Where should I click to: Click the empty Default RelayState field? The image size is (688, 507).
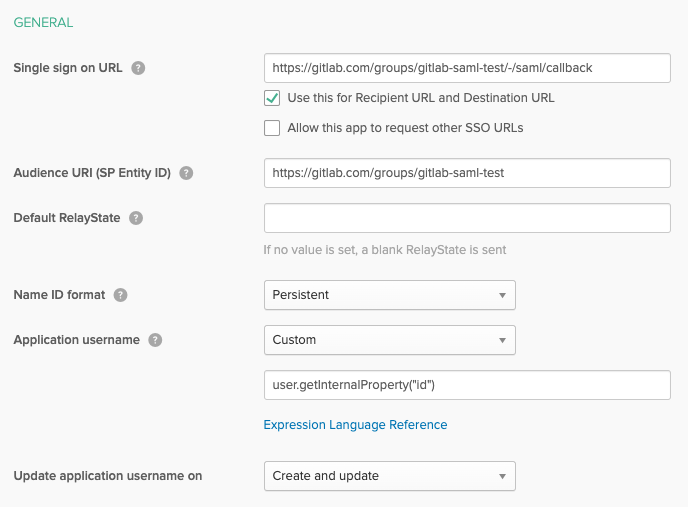(x=466, y=218)
